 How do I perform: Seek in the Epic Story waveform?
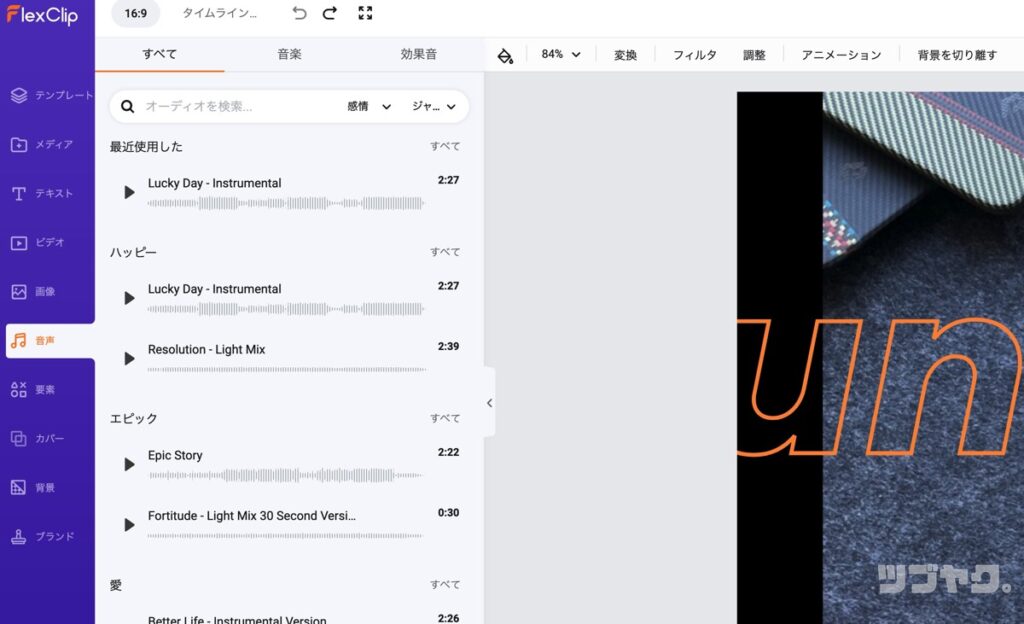coord(286,475)
